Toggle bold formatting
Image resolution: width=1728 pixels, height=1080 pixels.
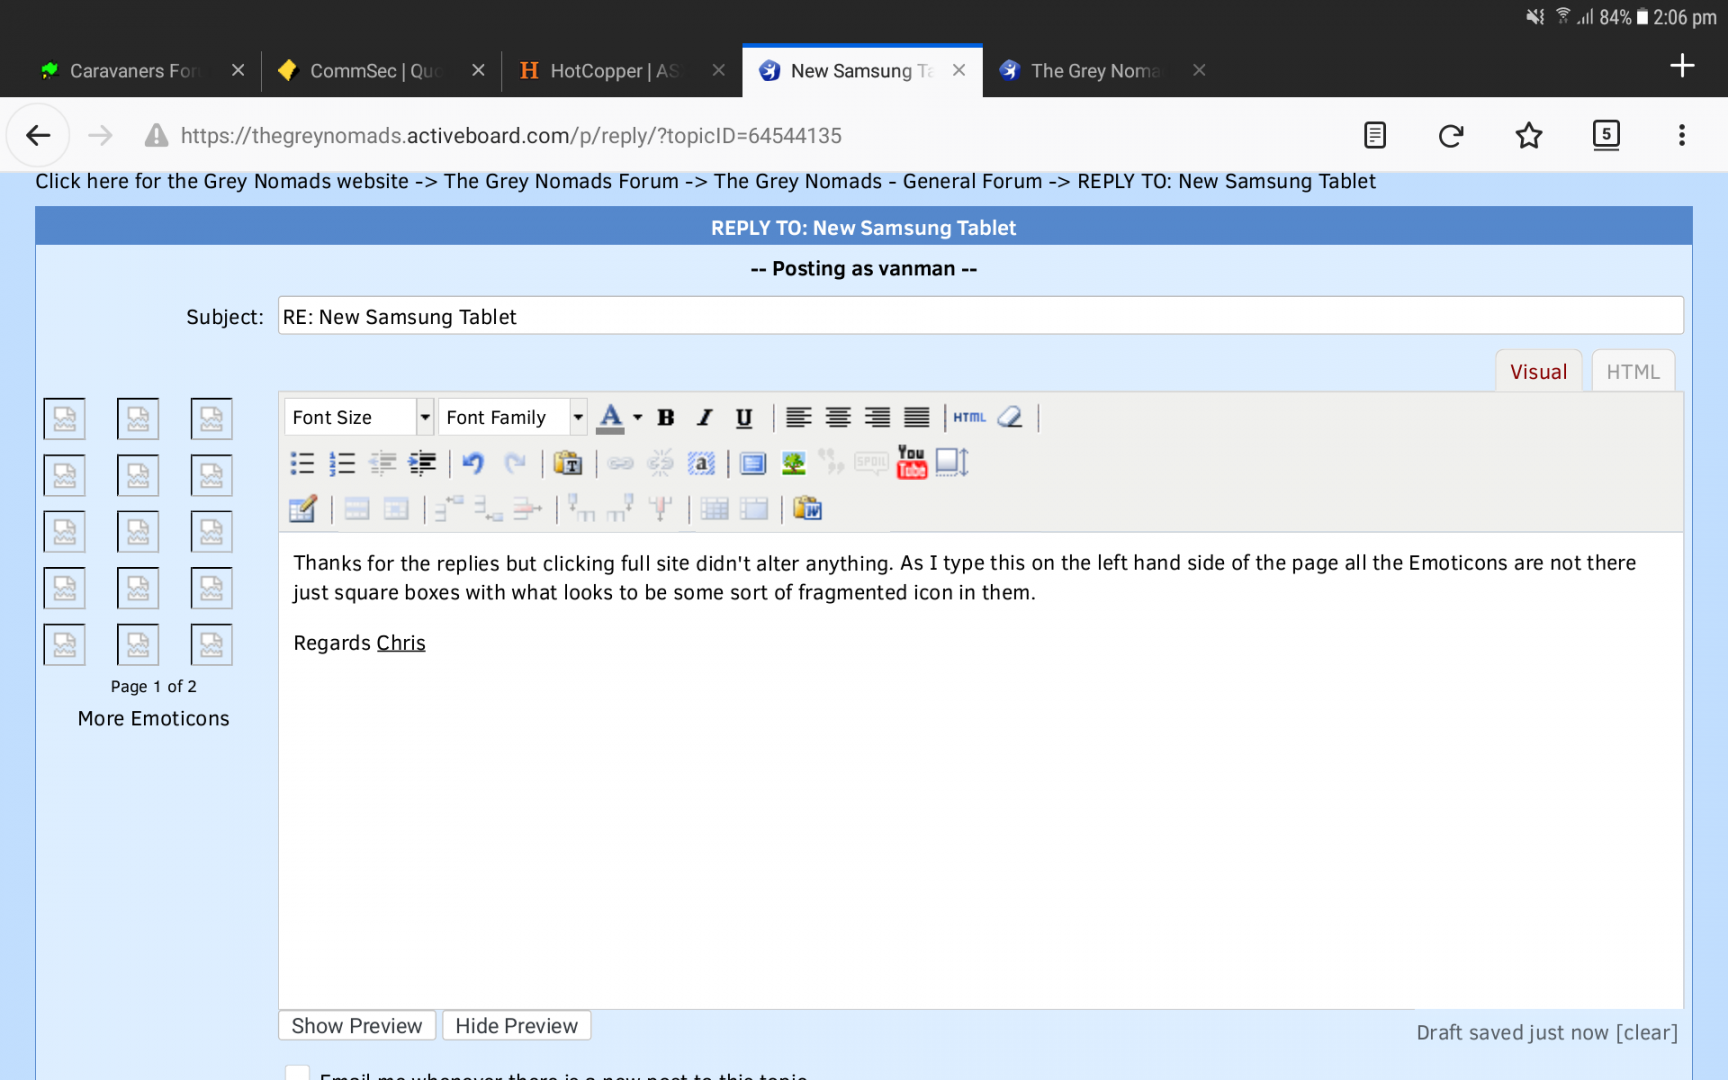[665, 417]
